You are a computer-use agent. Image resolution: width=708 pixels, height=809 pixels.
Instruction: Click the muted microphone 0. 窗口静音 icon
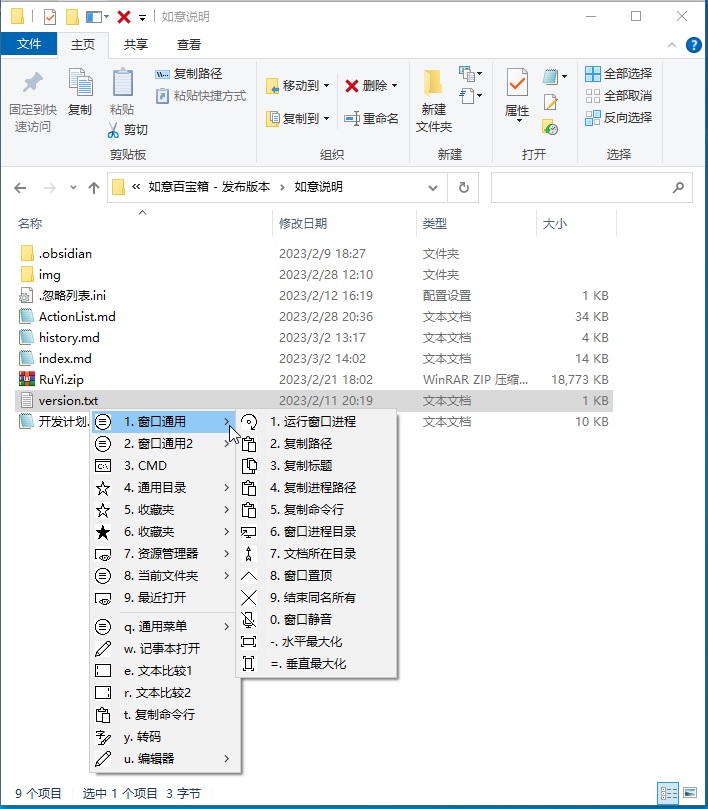pyautogui.click(x=249, y=620)
